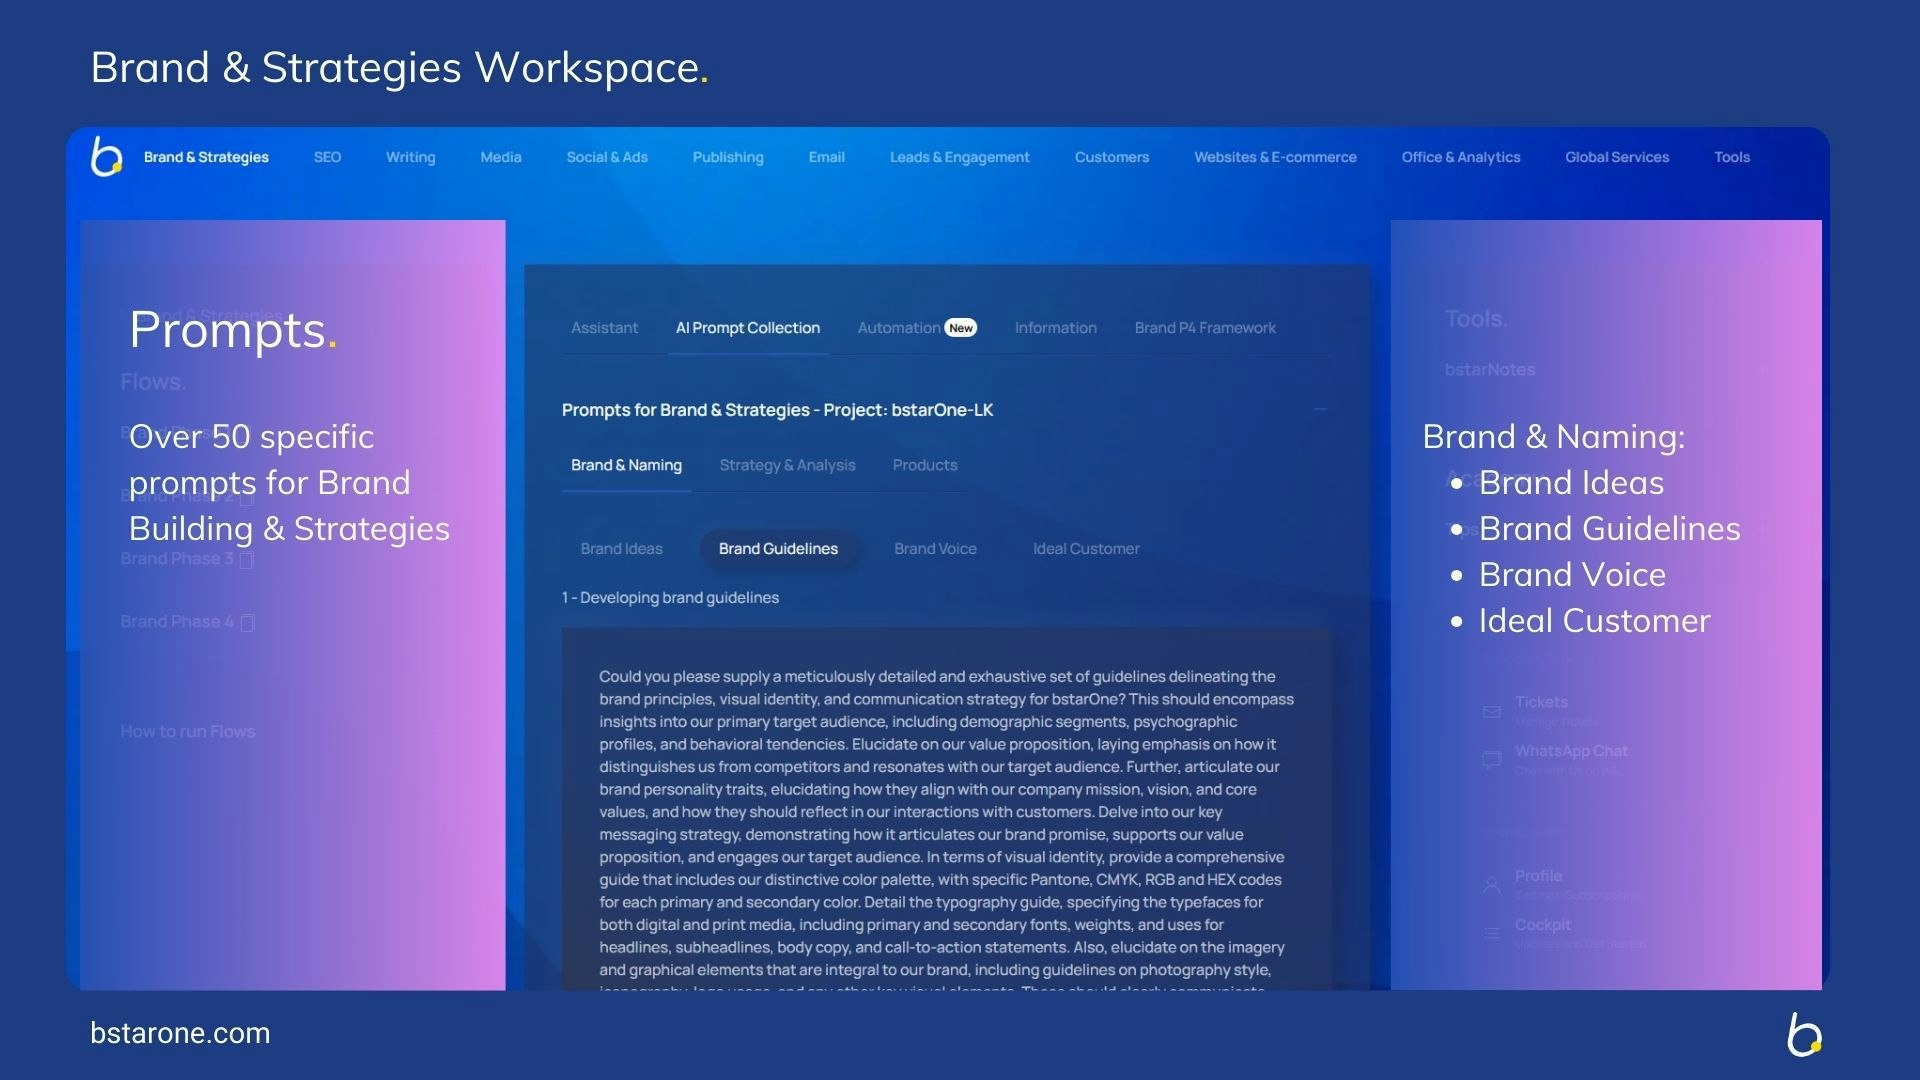Open the Products prompt category

pyautogui.click(x=924, y=465)
